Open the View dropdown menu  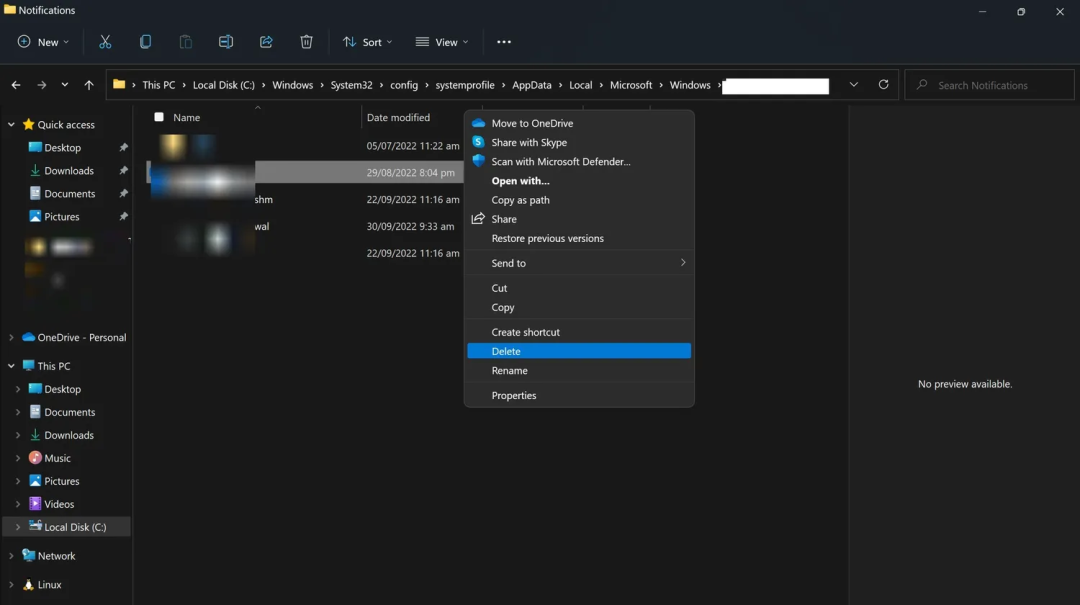(x=442, y=42)
